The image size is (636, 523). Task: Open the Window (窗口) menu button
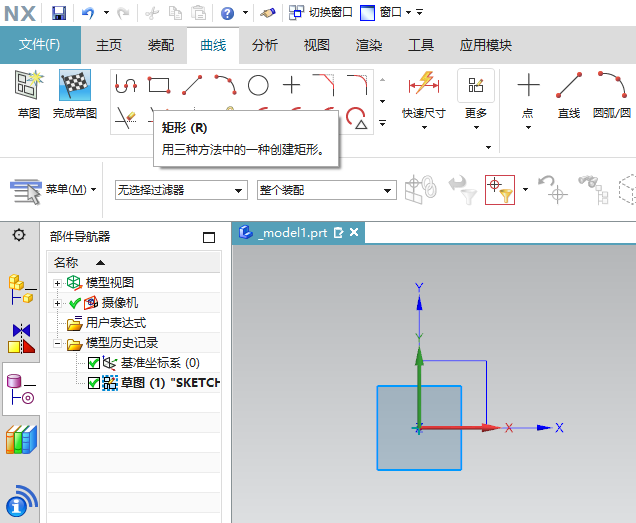[386, 13]
